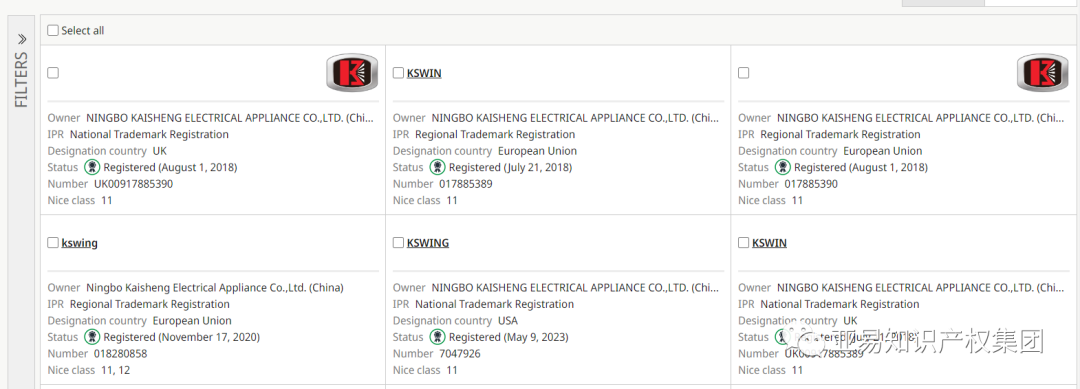This screenshot has width=1080, height=389.
Task: Open the KSWIN European Union trademark link
Action: 424,73
